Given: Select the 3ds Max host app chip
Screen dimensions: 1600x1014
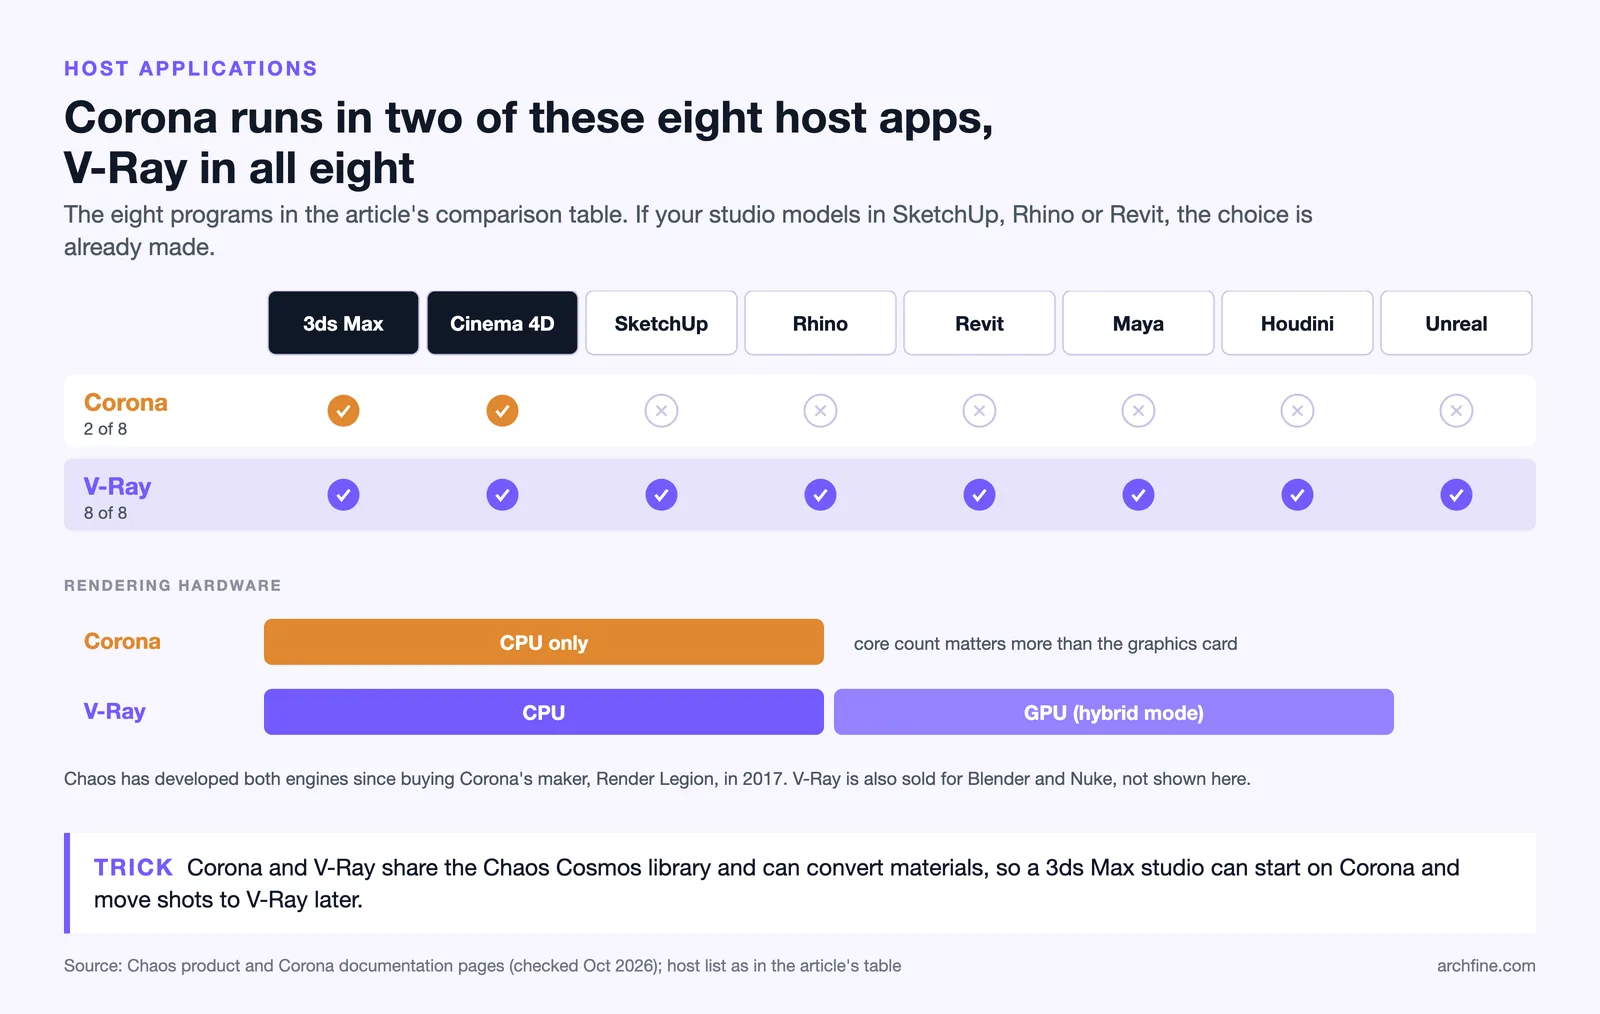Looking at the screenshot, I should [x=343, y=323].
